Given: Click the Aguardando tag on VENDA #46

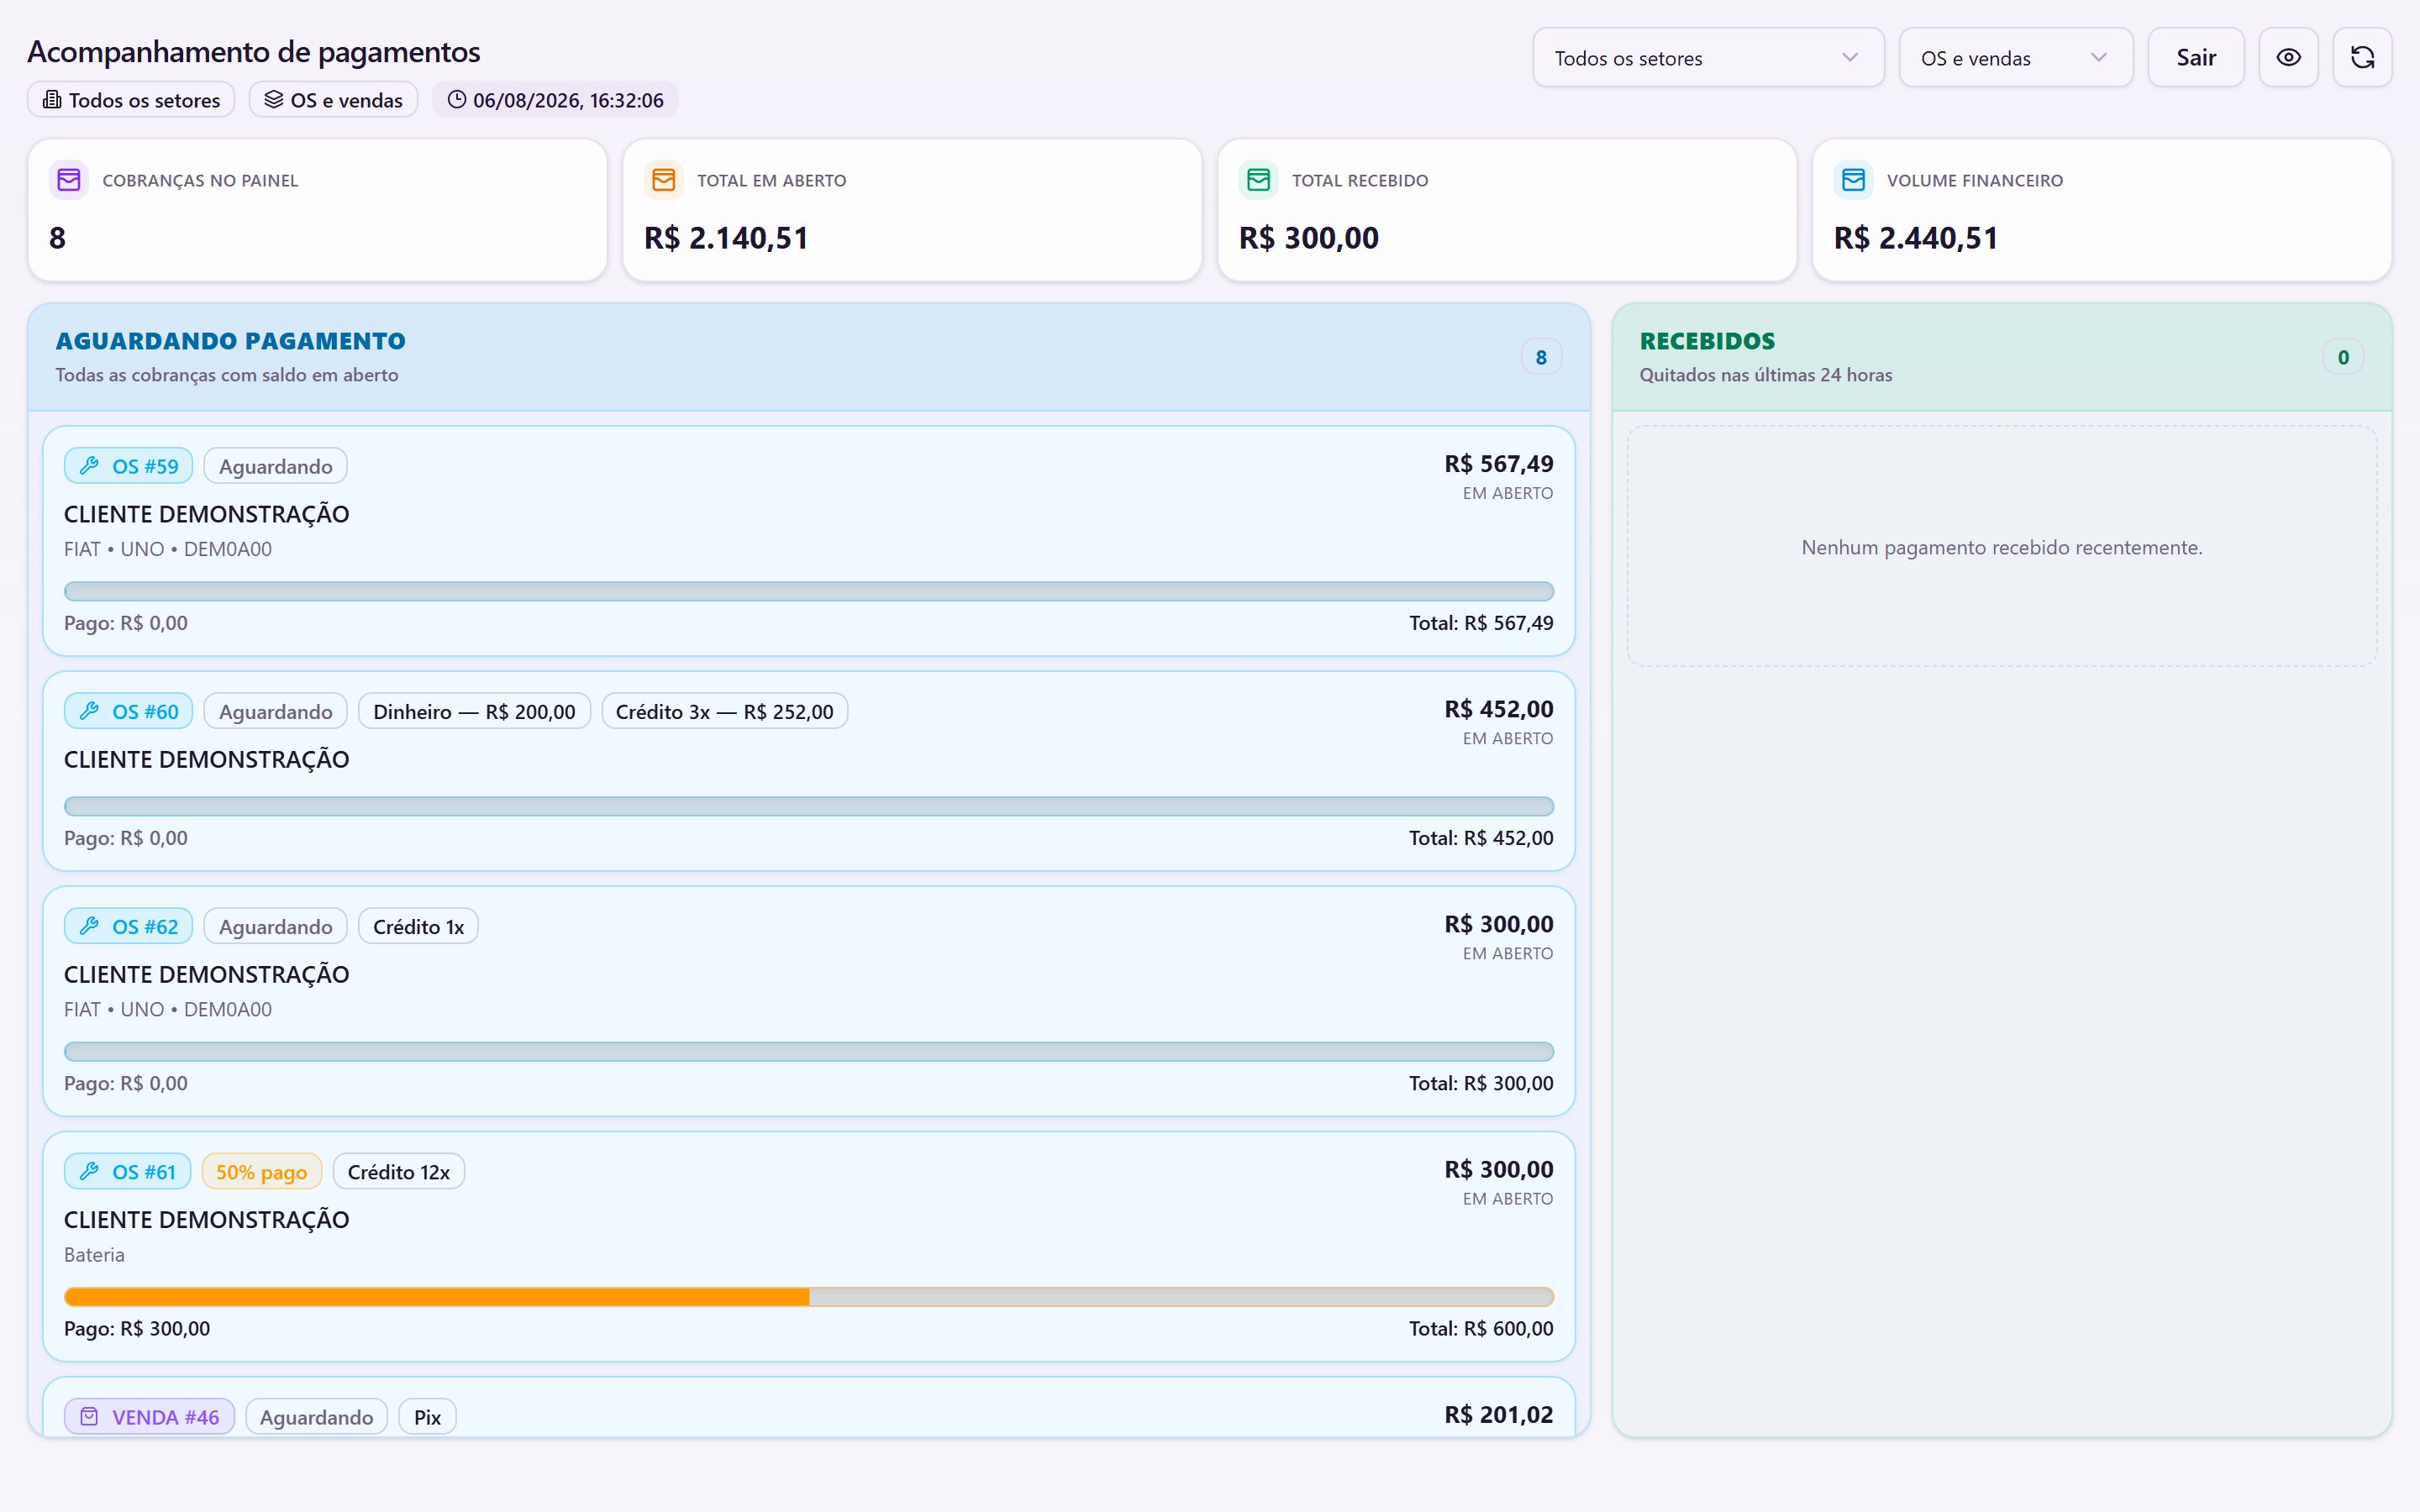Looking at the screenshot, I should click(x=316, y=1416).
